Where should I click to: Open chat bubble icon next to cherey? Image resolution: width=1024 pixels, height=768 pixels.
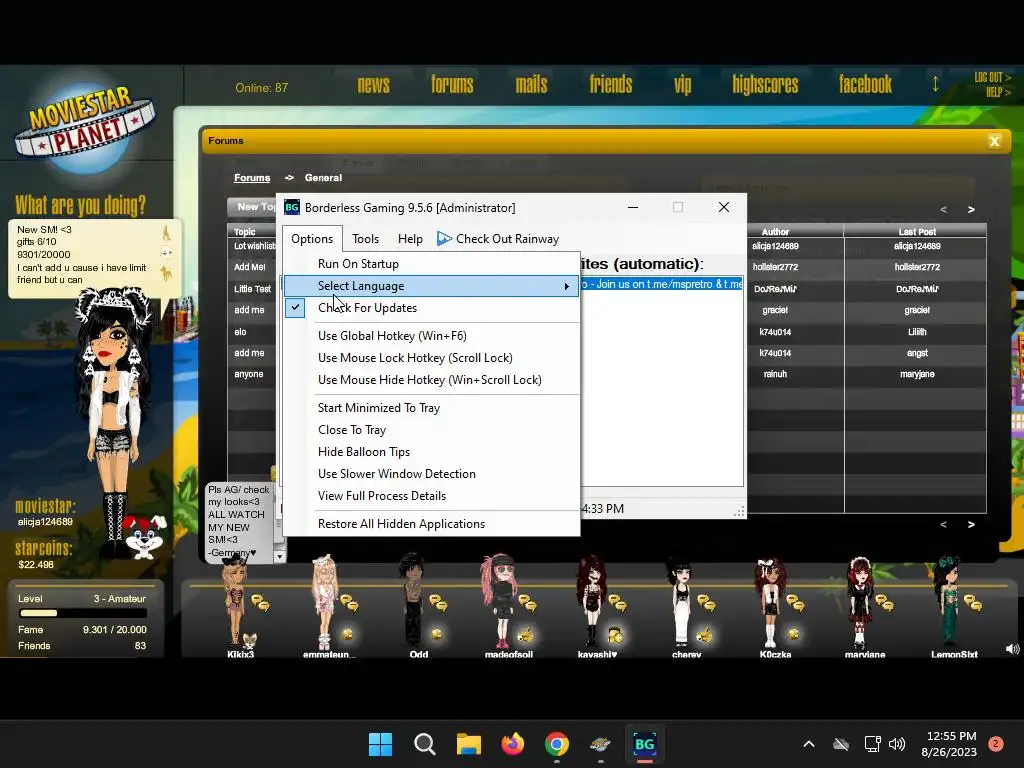[706, 603]
